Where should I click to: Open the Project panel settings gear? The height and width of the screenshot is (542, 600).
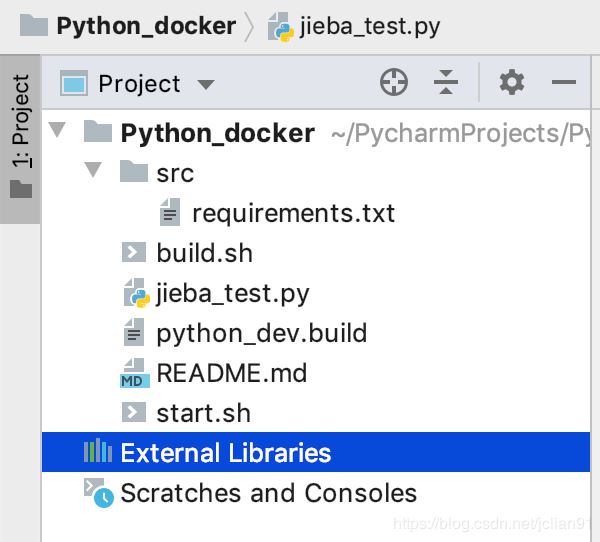(x=512, y=83)
